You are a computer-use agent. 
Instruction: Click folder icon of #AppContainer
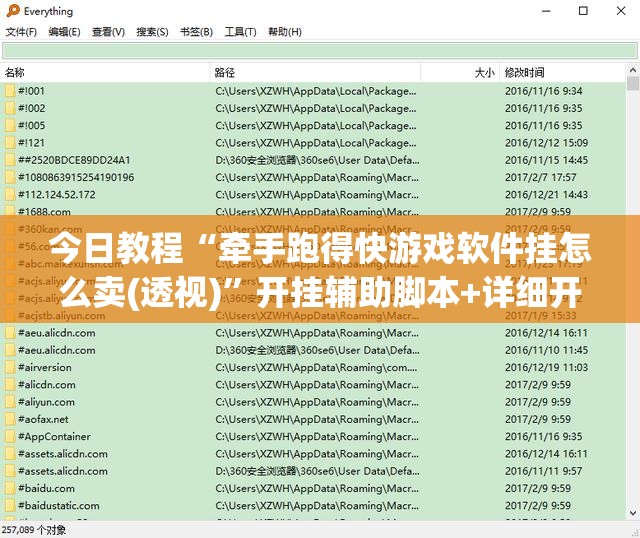pyautogui.click(x=10, y=436)
